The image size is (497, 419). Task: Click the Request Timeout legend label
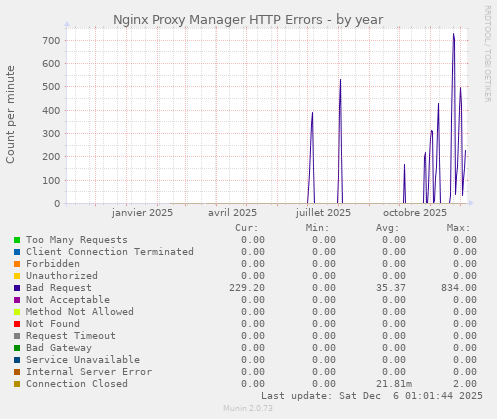[x=71, y=336]
